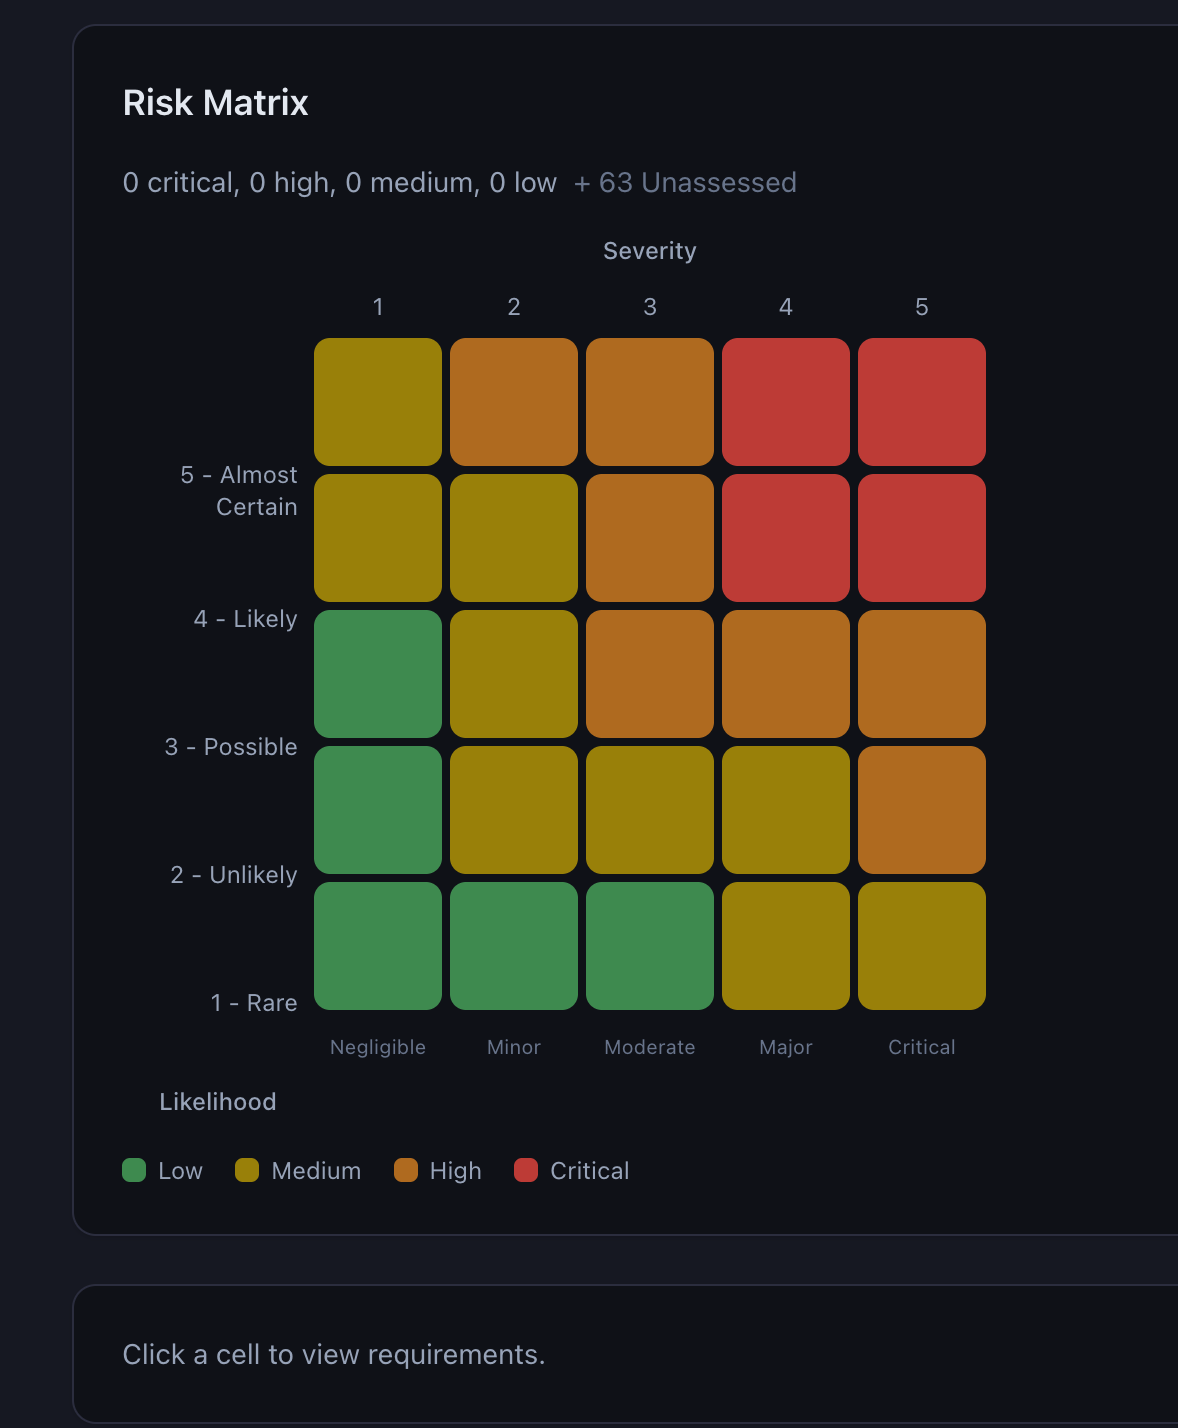Click the Risk Matrix heading
Screen dimensions: 1178x1428
(216, 103)
